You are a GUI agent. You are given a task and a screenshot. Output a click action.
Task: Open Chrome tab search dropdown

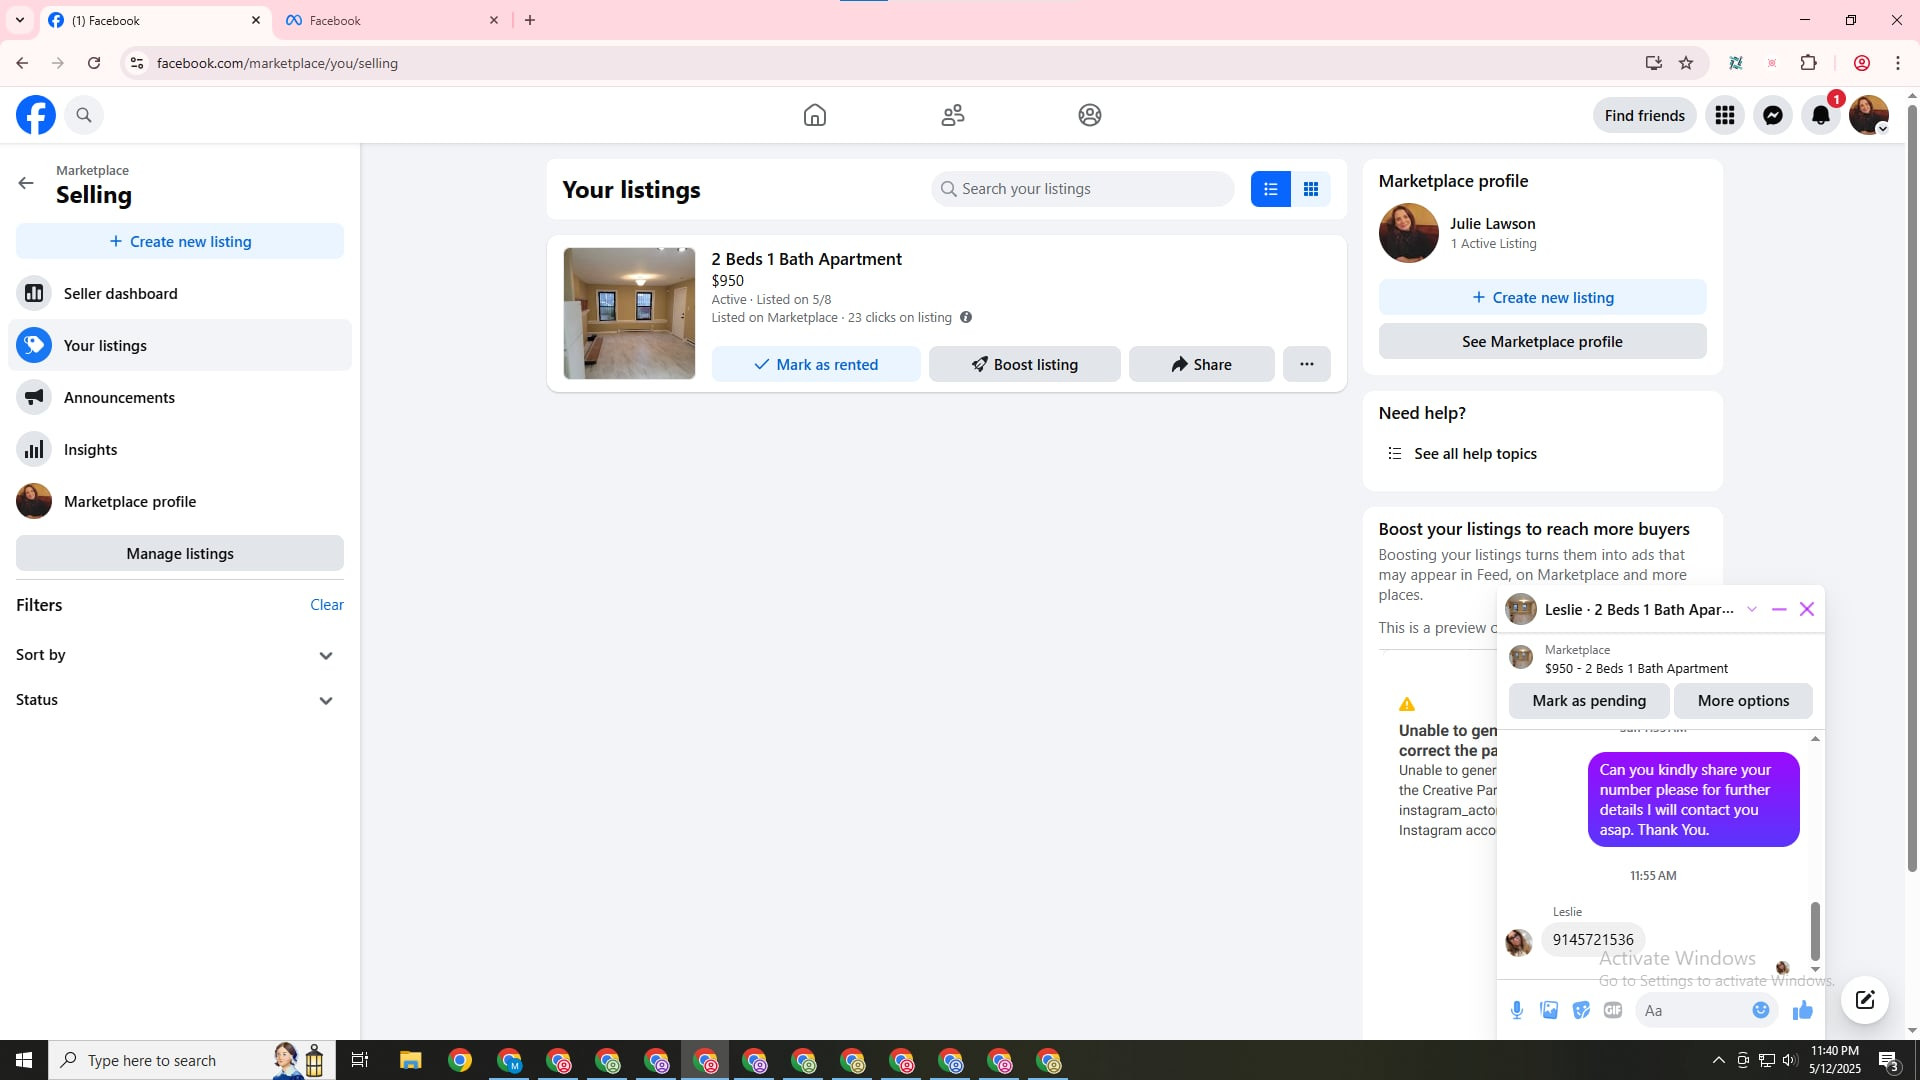[x=20, y=20]
